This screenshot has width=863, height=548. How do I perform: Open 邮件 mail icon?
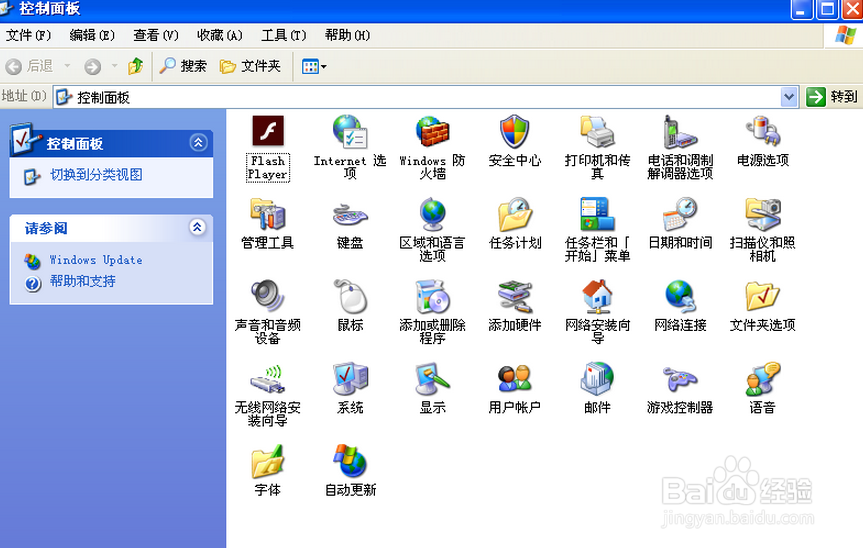pyautogui.click(x=598, y=379)
